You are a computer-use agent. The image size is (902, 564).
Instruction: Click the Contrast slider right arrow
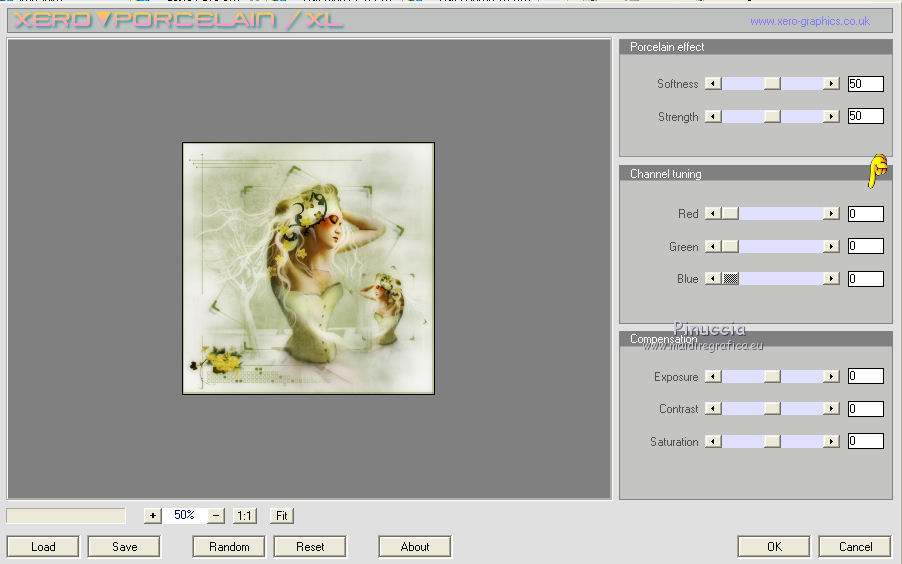[831, 409]
